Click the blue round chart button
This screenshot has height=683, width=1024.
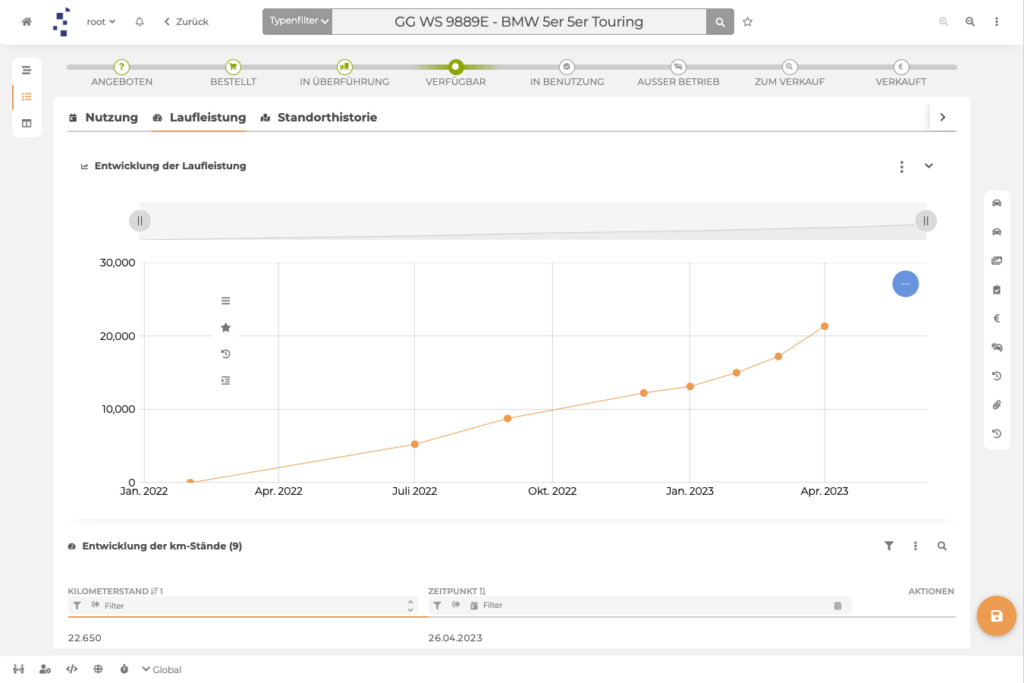pyautogui.click(x=905, y=283)
